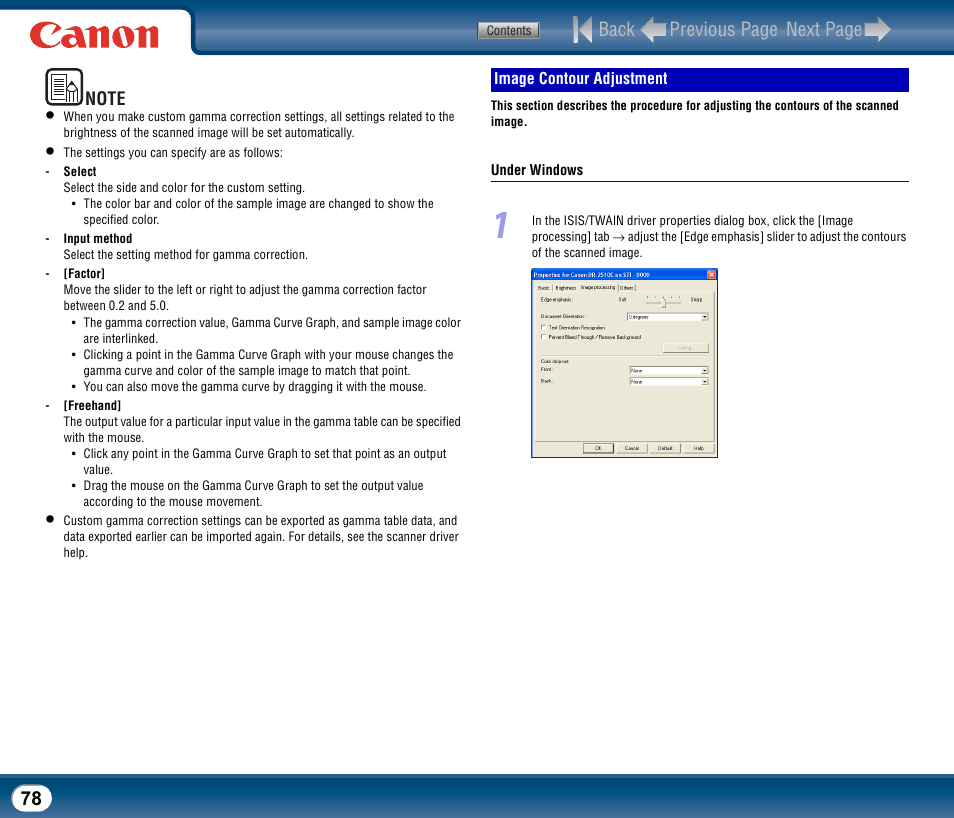Enable Text Orientation Recognition checkbox
This screenshot has height=818, width=954.
[x=543, y=327]
